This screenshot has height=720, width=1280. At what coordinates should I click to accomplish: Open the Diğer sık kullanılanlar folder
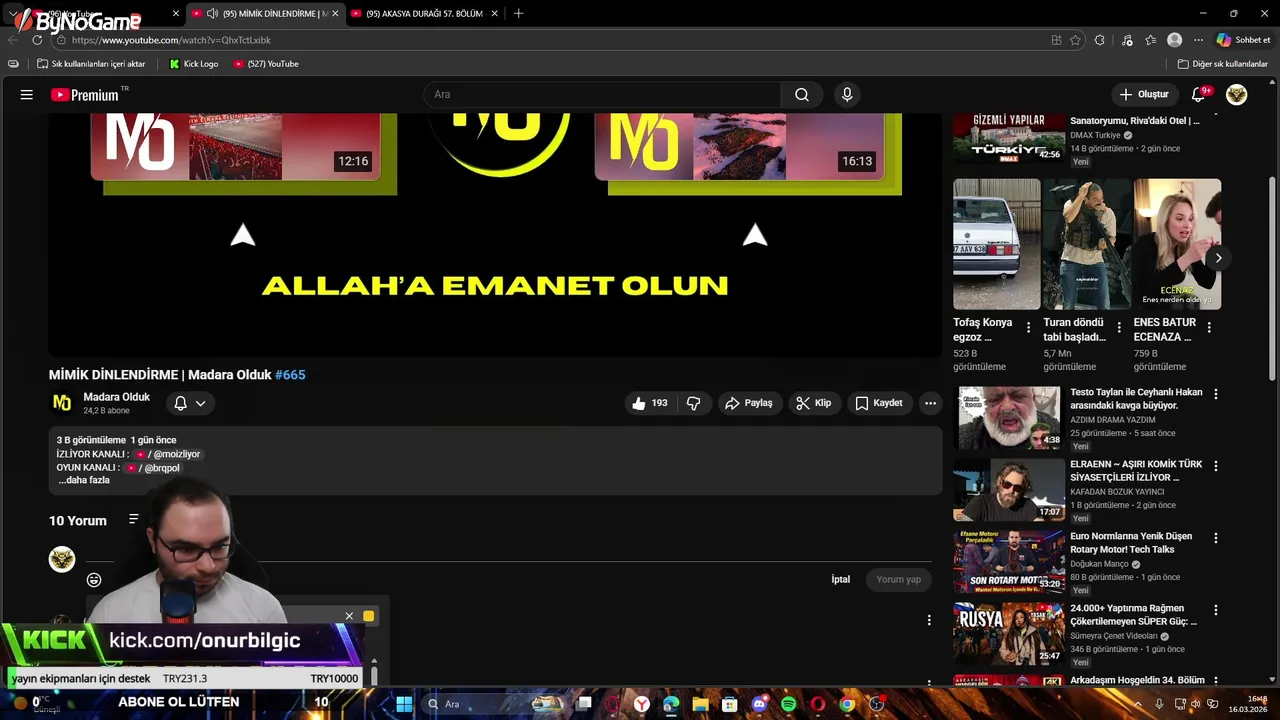(x=1222, y=64)
